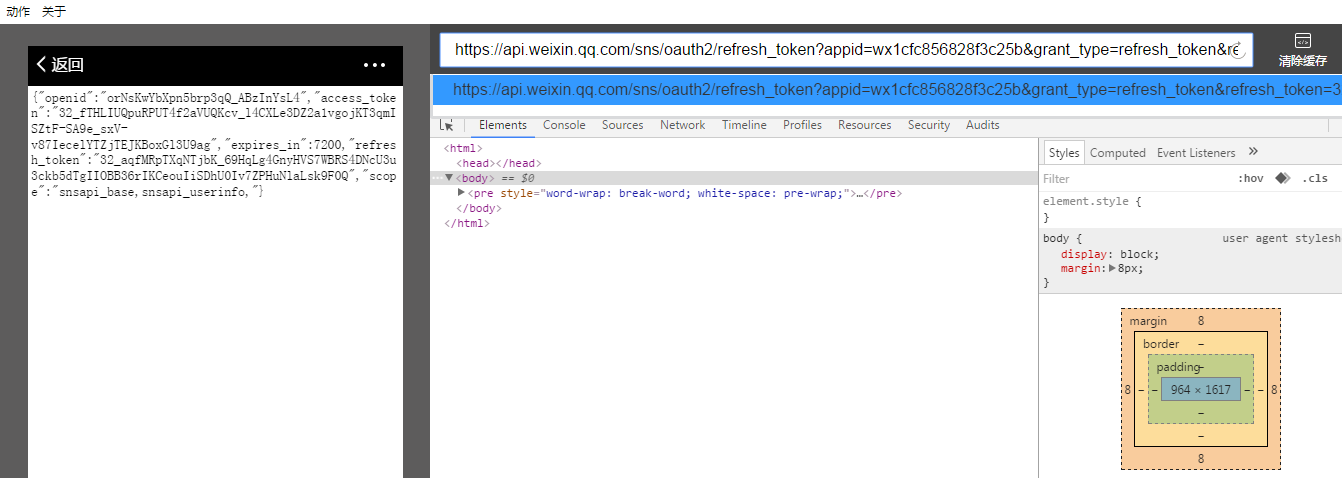
Task: Click the top margin value 8 in box model
Action: (1200, 321)
